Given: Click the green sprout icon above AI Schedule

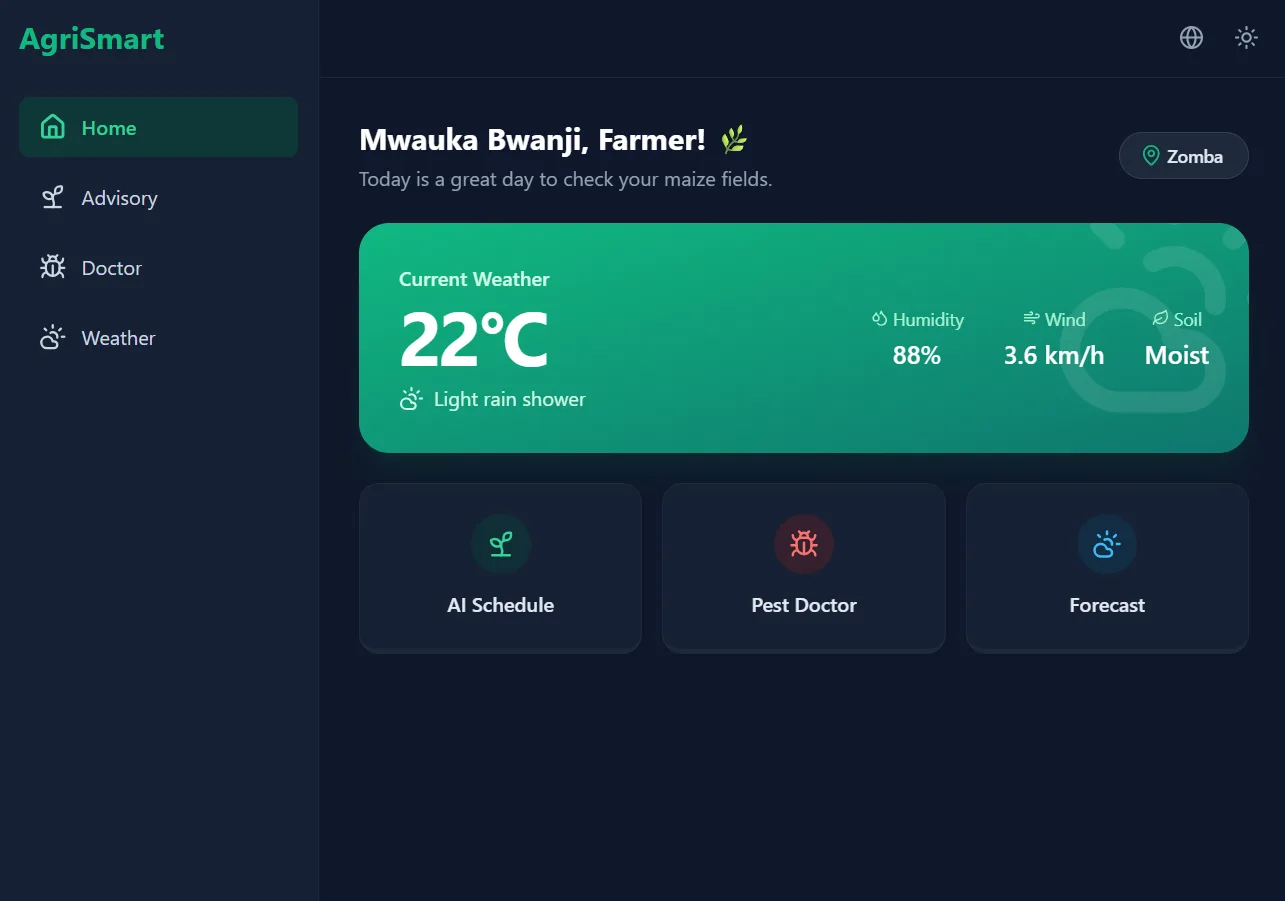Looking at the screenshot, I should pyautogui.click(x=501, y=544).
